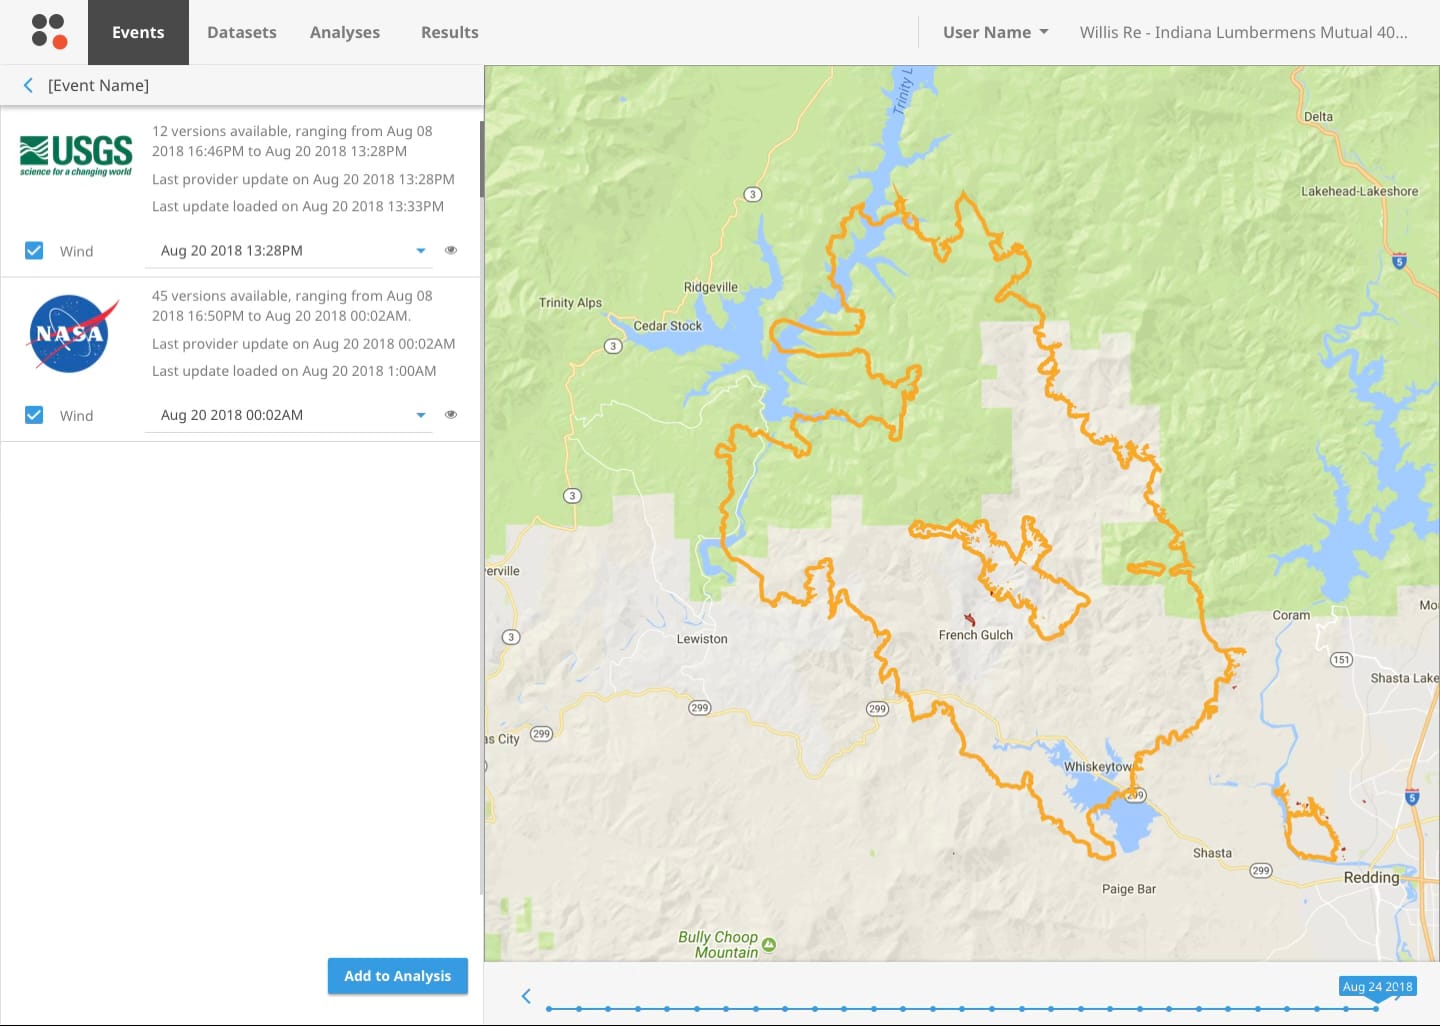Toggle visibility eye for USGS layer
The height and width of the screenshot is (1026, 1440).
[451, 251]
